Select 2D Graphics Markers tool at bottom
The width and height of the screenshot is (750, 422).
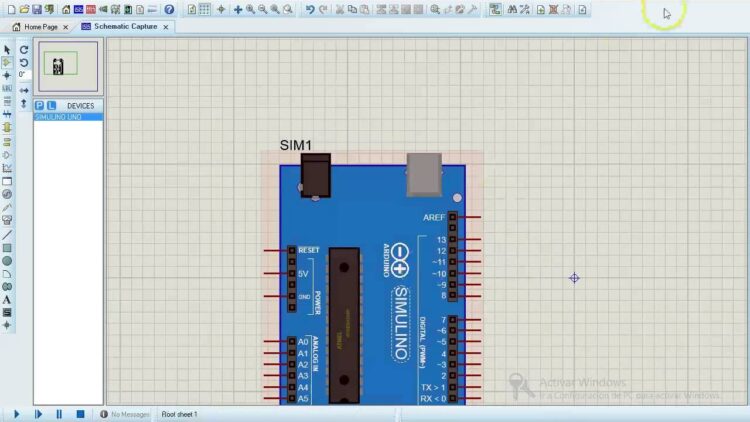[x=7, y=325]
